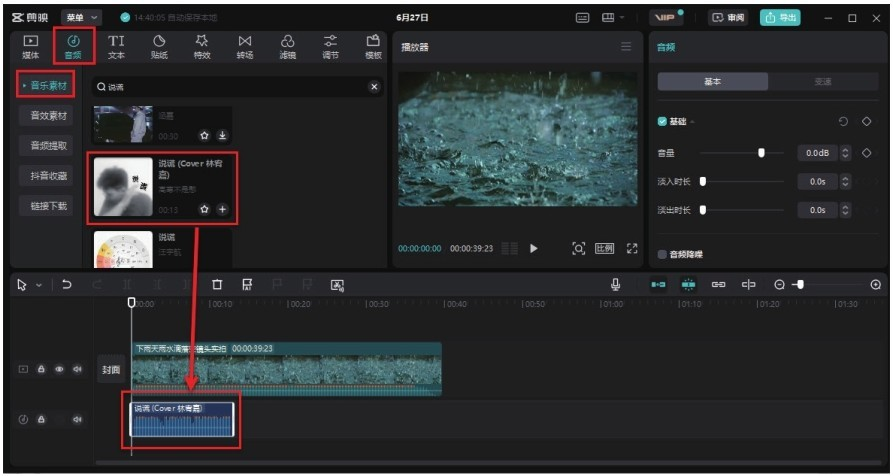Open the player panel hamburger menu
The image size is (893, 476).
[x=626, y=47]
